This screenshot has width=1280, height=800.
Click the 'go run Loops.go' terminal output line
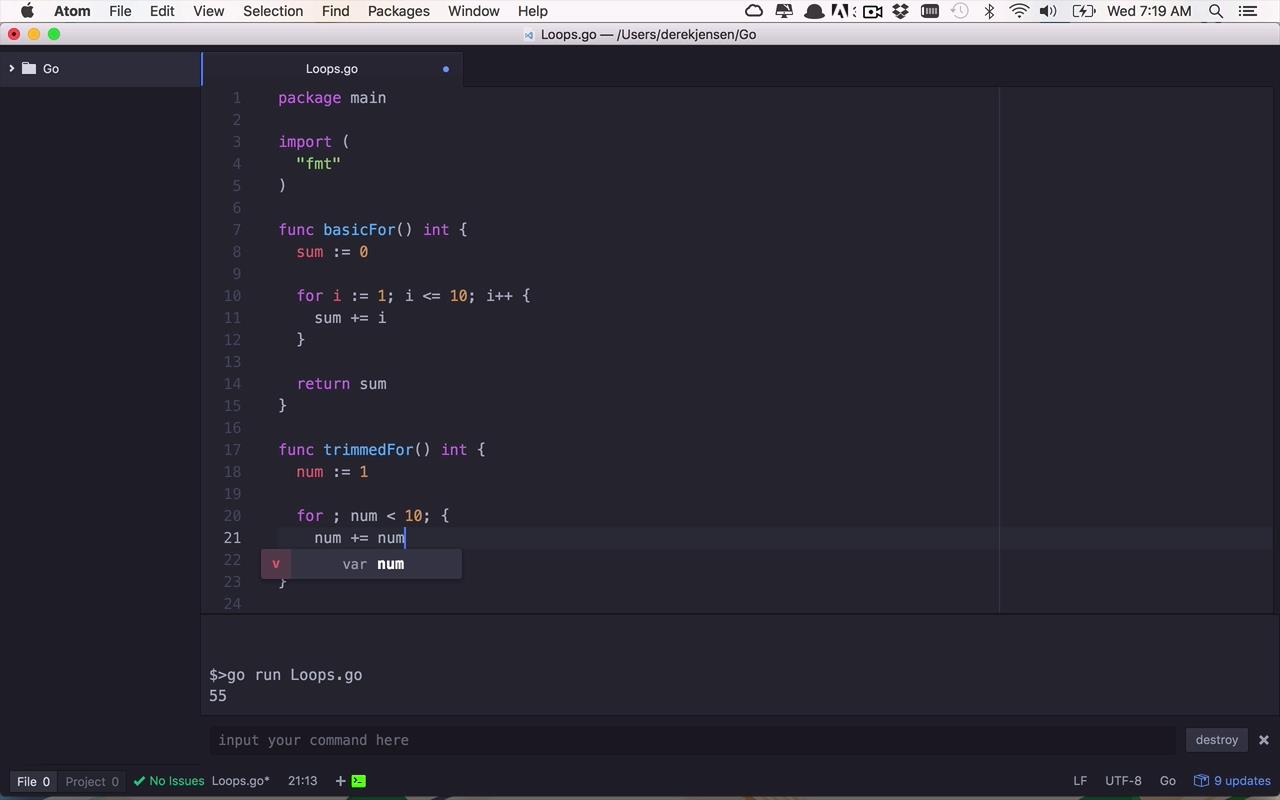pyautogui.click(x=285, y=675)
